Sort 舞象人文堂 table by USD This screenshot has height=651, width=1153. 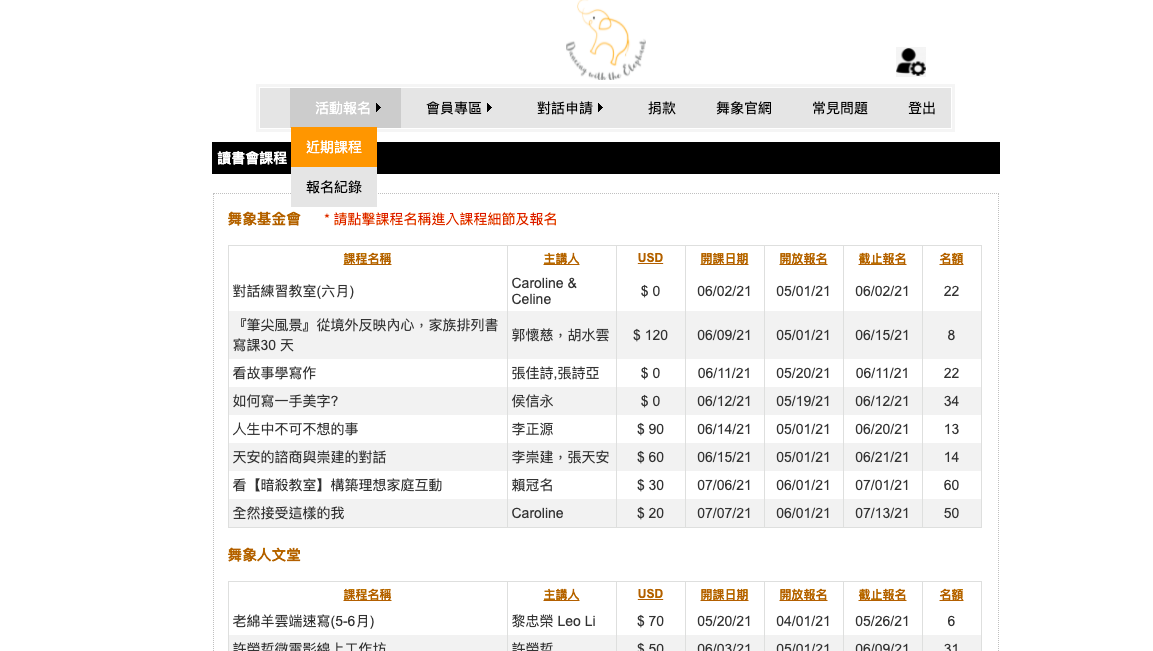(650, 594)
